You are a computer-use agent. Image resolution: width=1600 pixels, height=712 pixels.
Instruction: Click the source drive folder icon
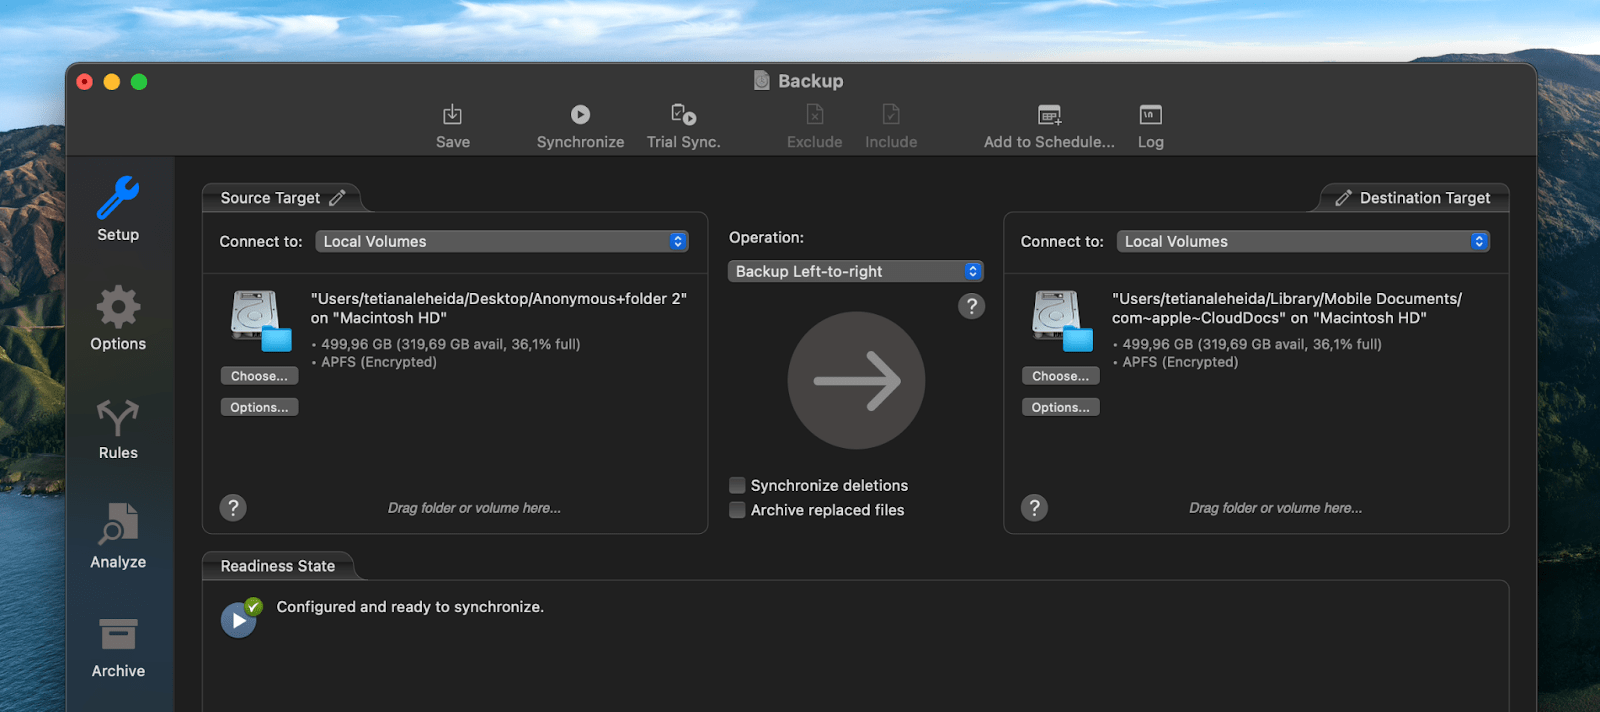click(x=260, y=321)
